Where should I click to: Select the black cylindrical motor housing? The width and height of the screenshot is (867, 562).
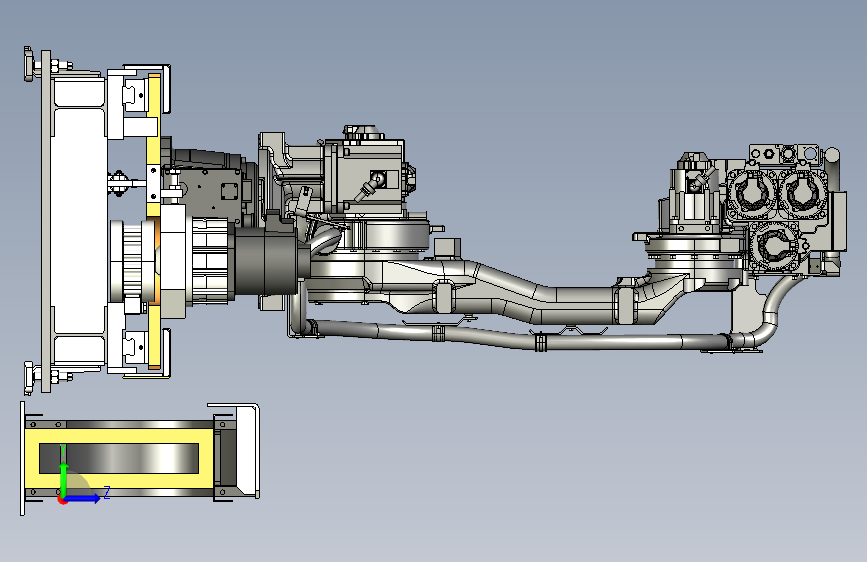point(267,261)
